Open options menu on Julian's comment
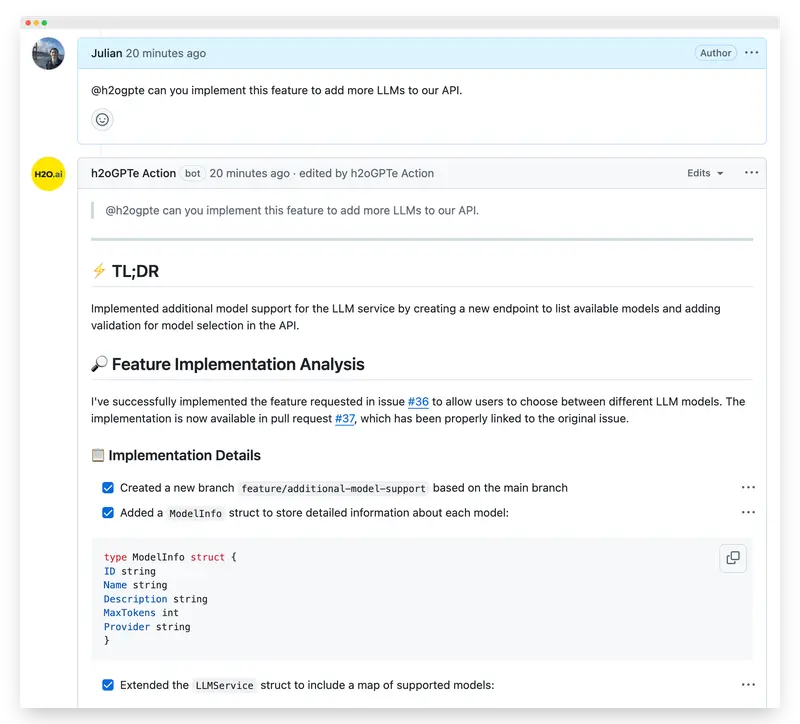The height and width of the screenshot is (724, 800). coord(751,53)
